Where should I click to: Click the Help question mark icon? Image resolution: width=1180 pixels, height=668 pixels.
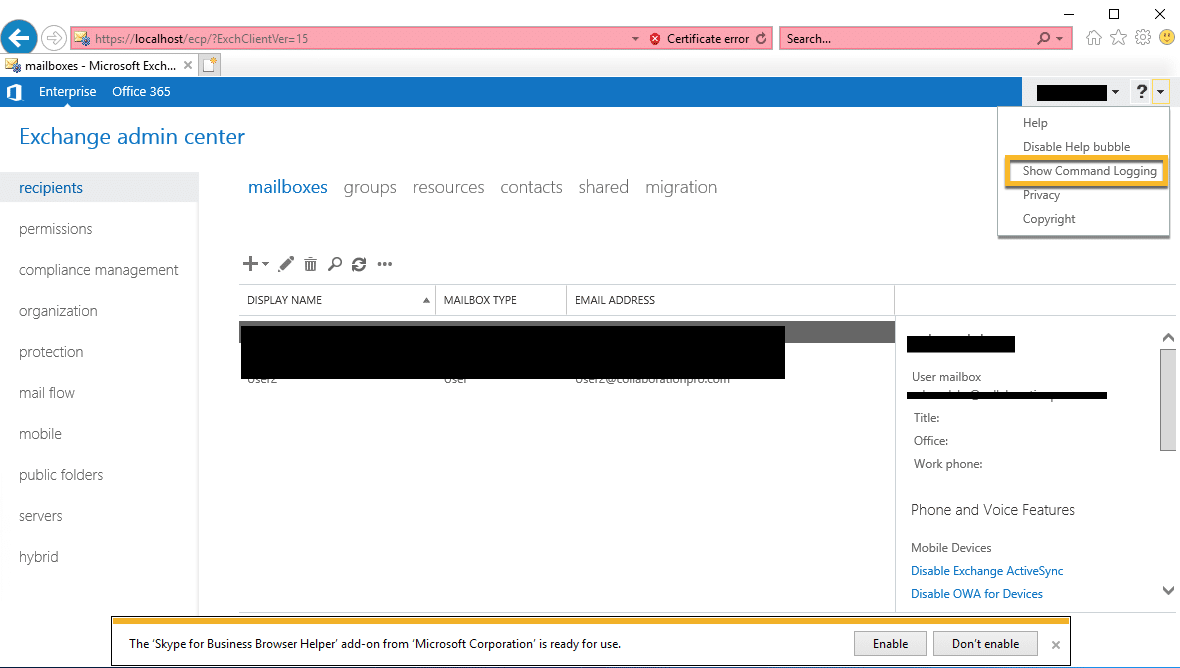pyautogui.click(x=1141, y=91)
